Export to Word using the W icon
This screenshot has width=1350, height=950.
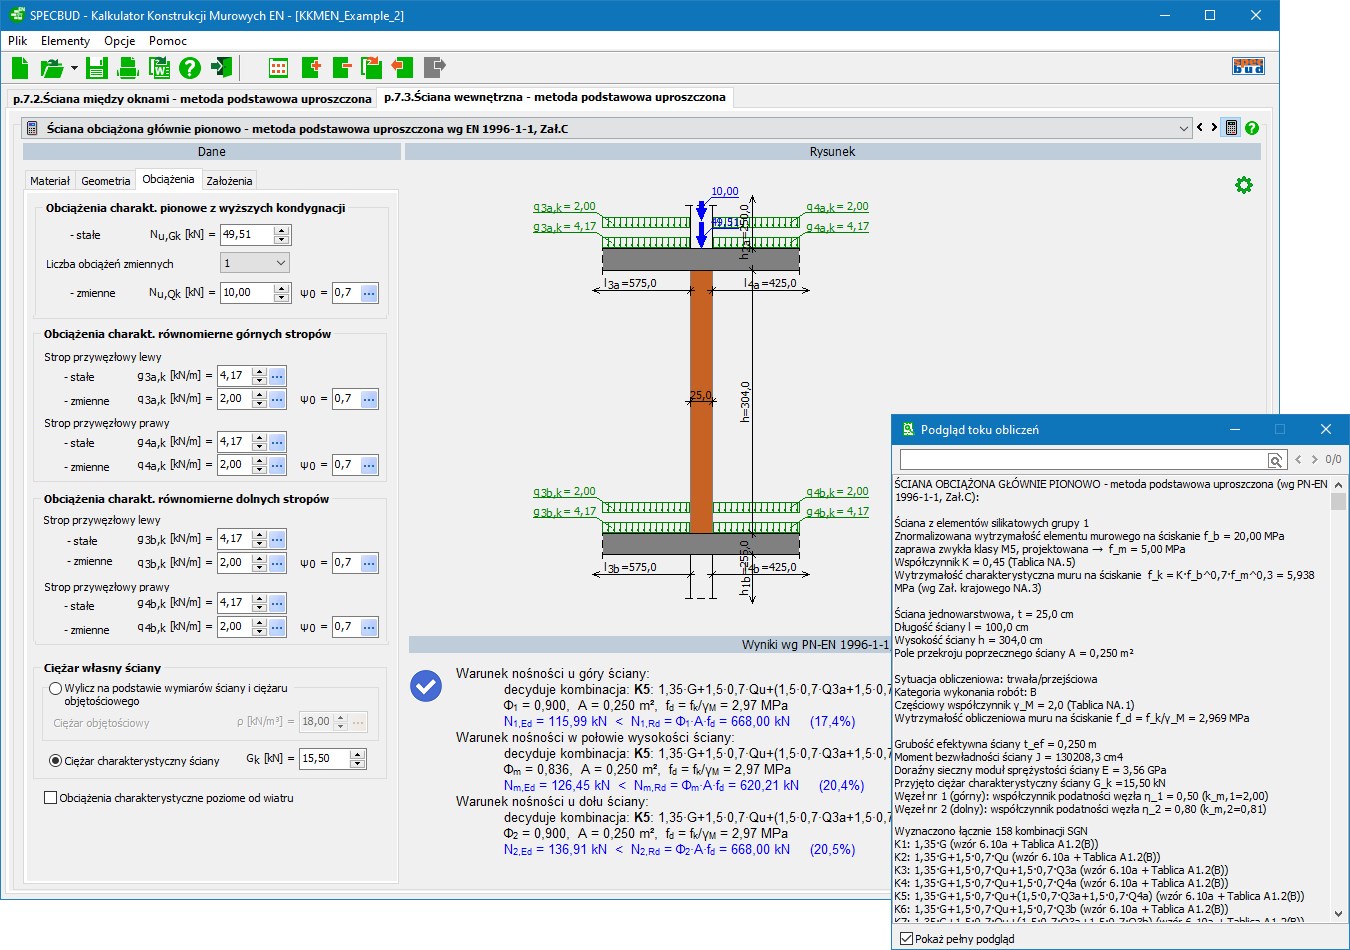159,68
